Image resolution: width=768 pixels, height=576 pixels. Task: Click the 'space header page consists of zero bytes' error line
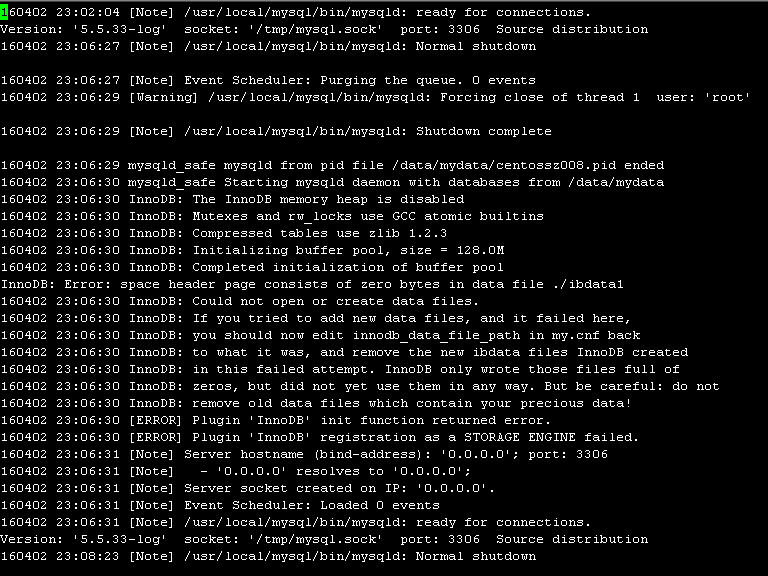click(312, 285)
